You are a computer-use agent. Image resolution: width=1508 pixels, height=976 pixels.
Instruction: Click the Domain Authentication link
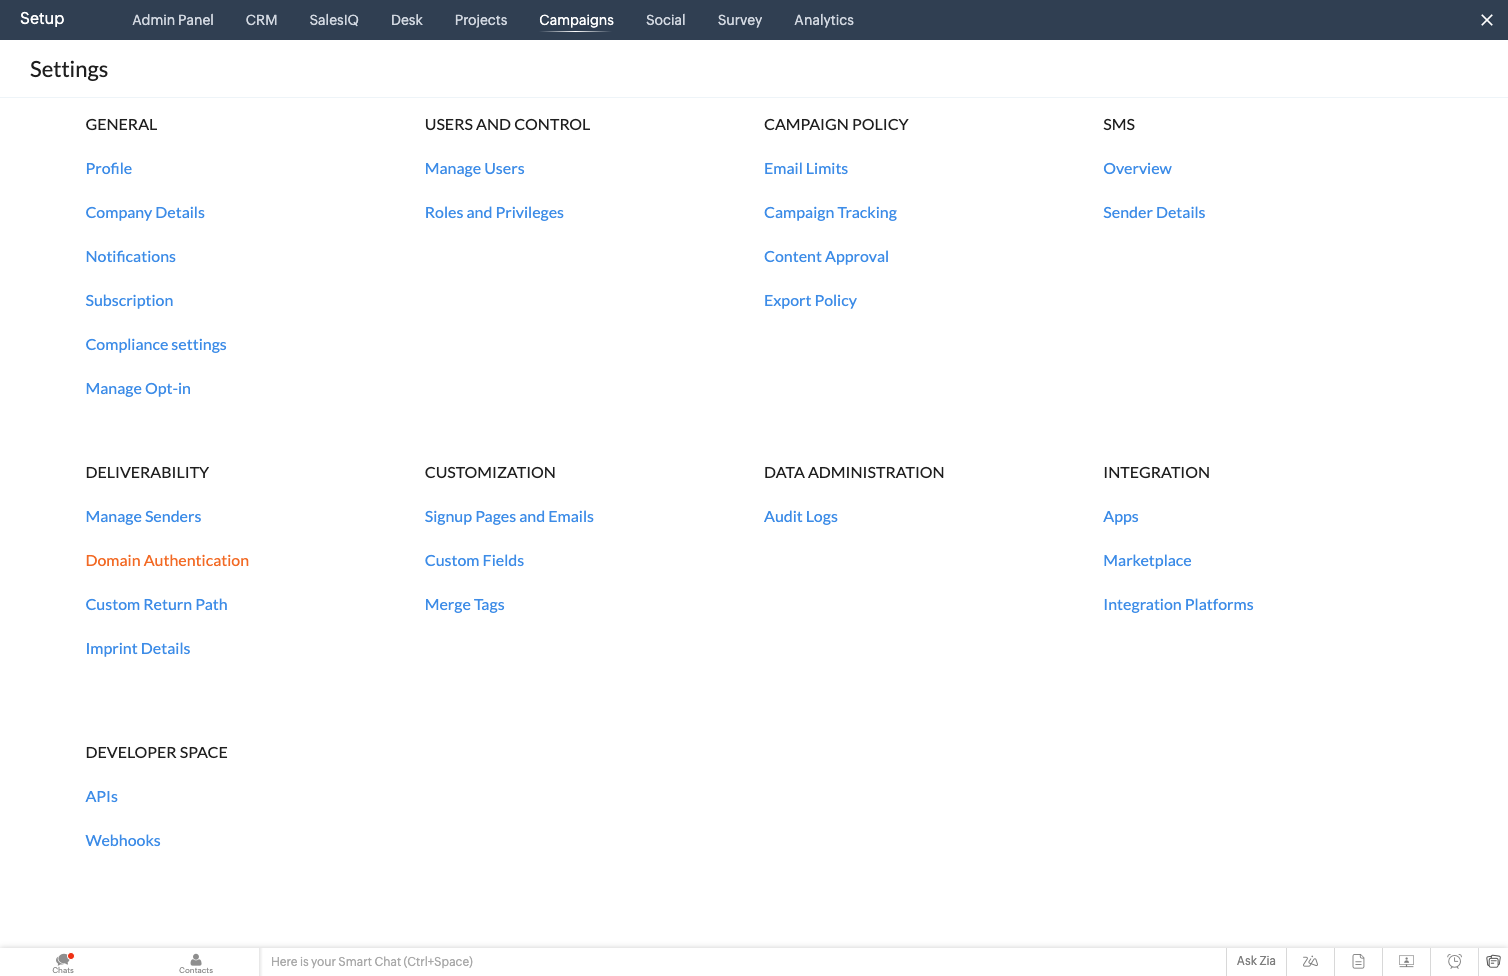pyautogui.click(x=167, y=560)
